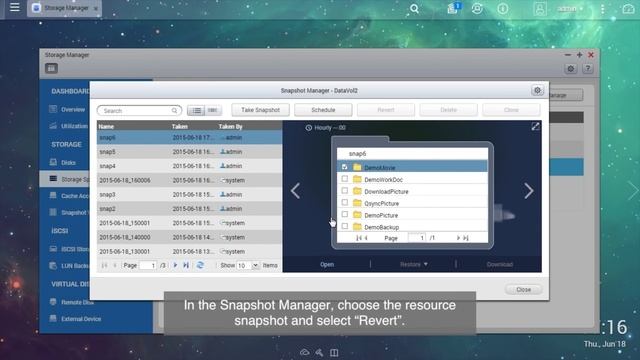Check the DemoPicture folder checkbox
640x360 pixels.
pyautogui.click(x=344, y=214)
